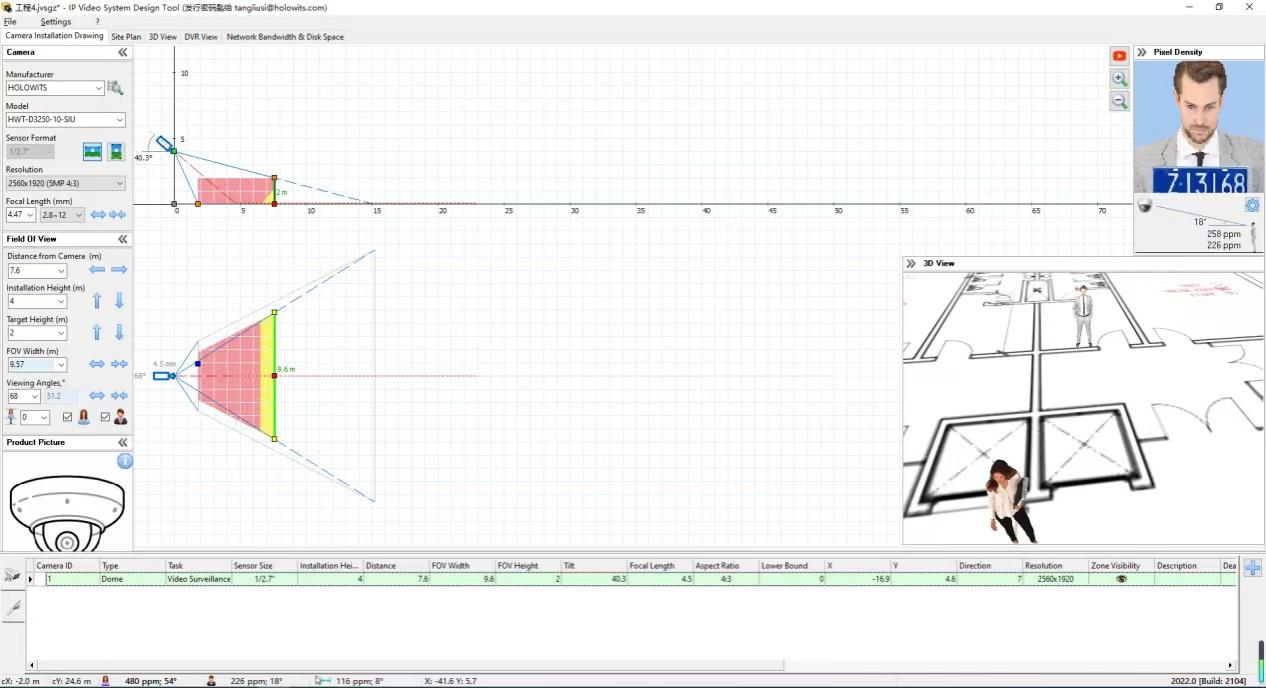
Task: Open Pixel Density settings gear
Action: tap(1251, 205)
